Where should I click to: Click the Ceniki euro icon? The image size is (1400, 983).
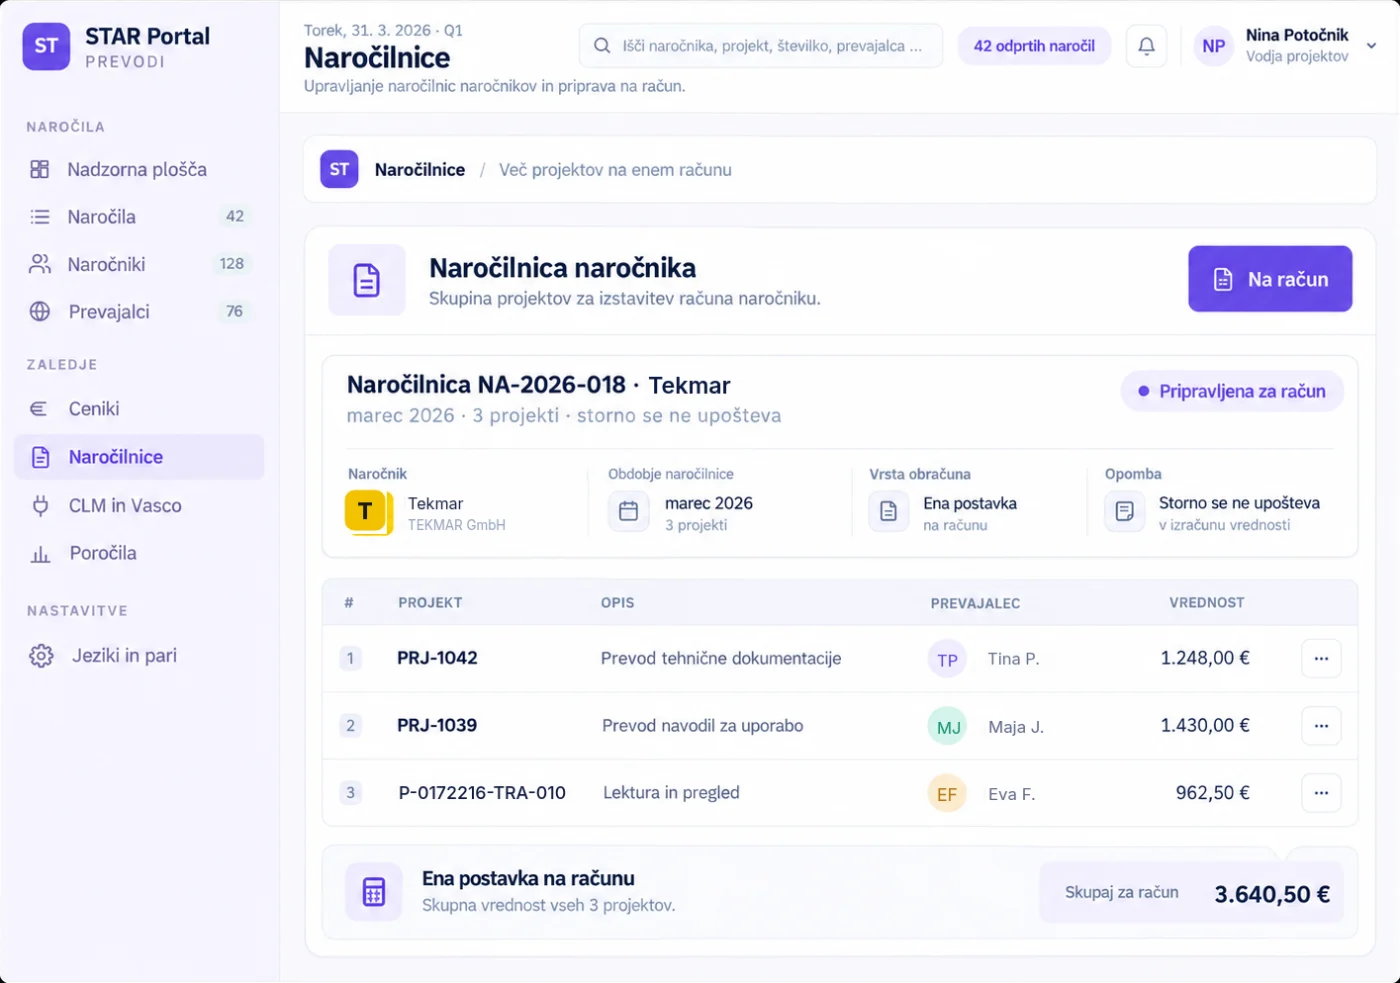pos(40,409)
